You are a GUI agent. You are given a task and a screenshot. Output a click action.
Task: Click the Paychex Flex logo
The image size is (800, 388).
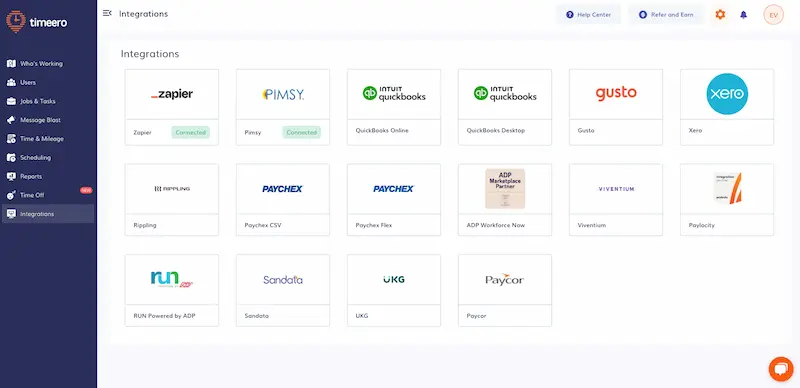[394, 189]
